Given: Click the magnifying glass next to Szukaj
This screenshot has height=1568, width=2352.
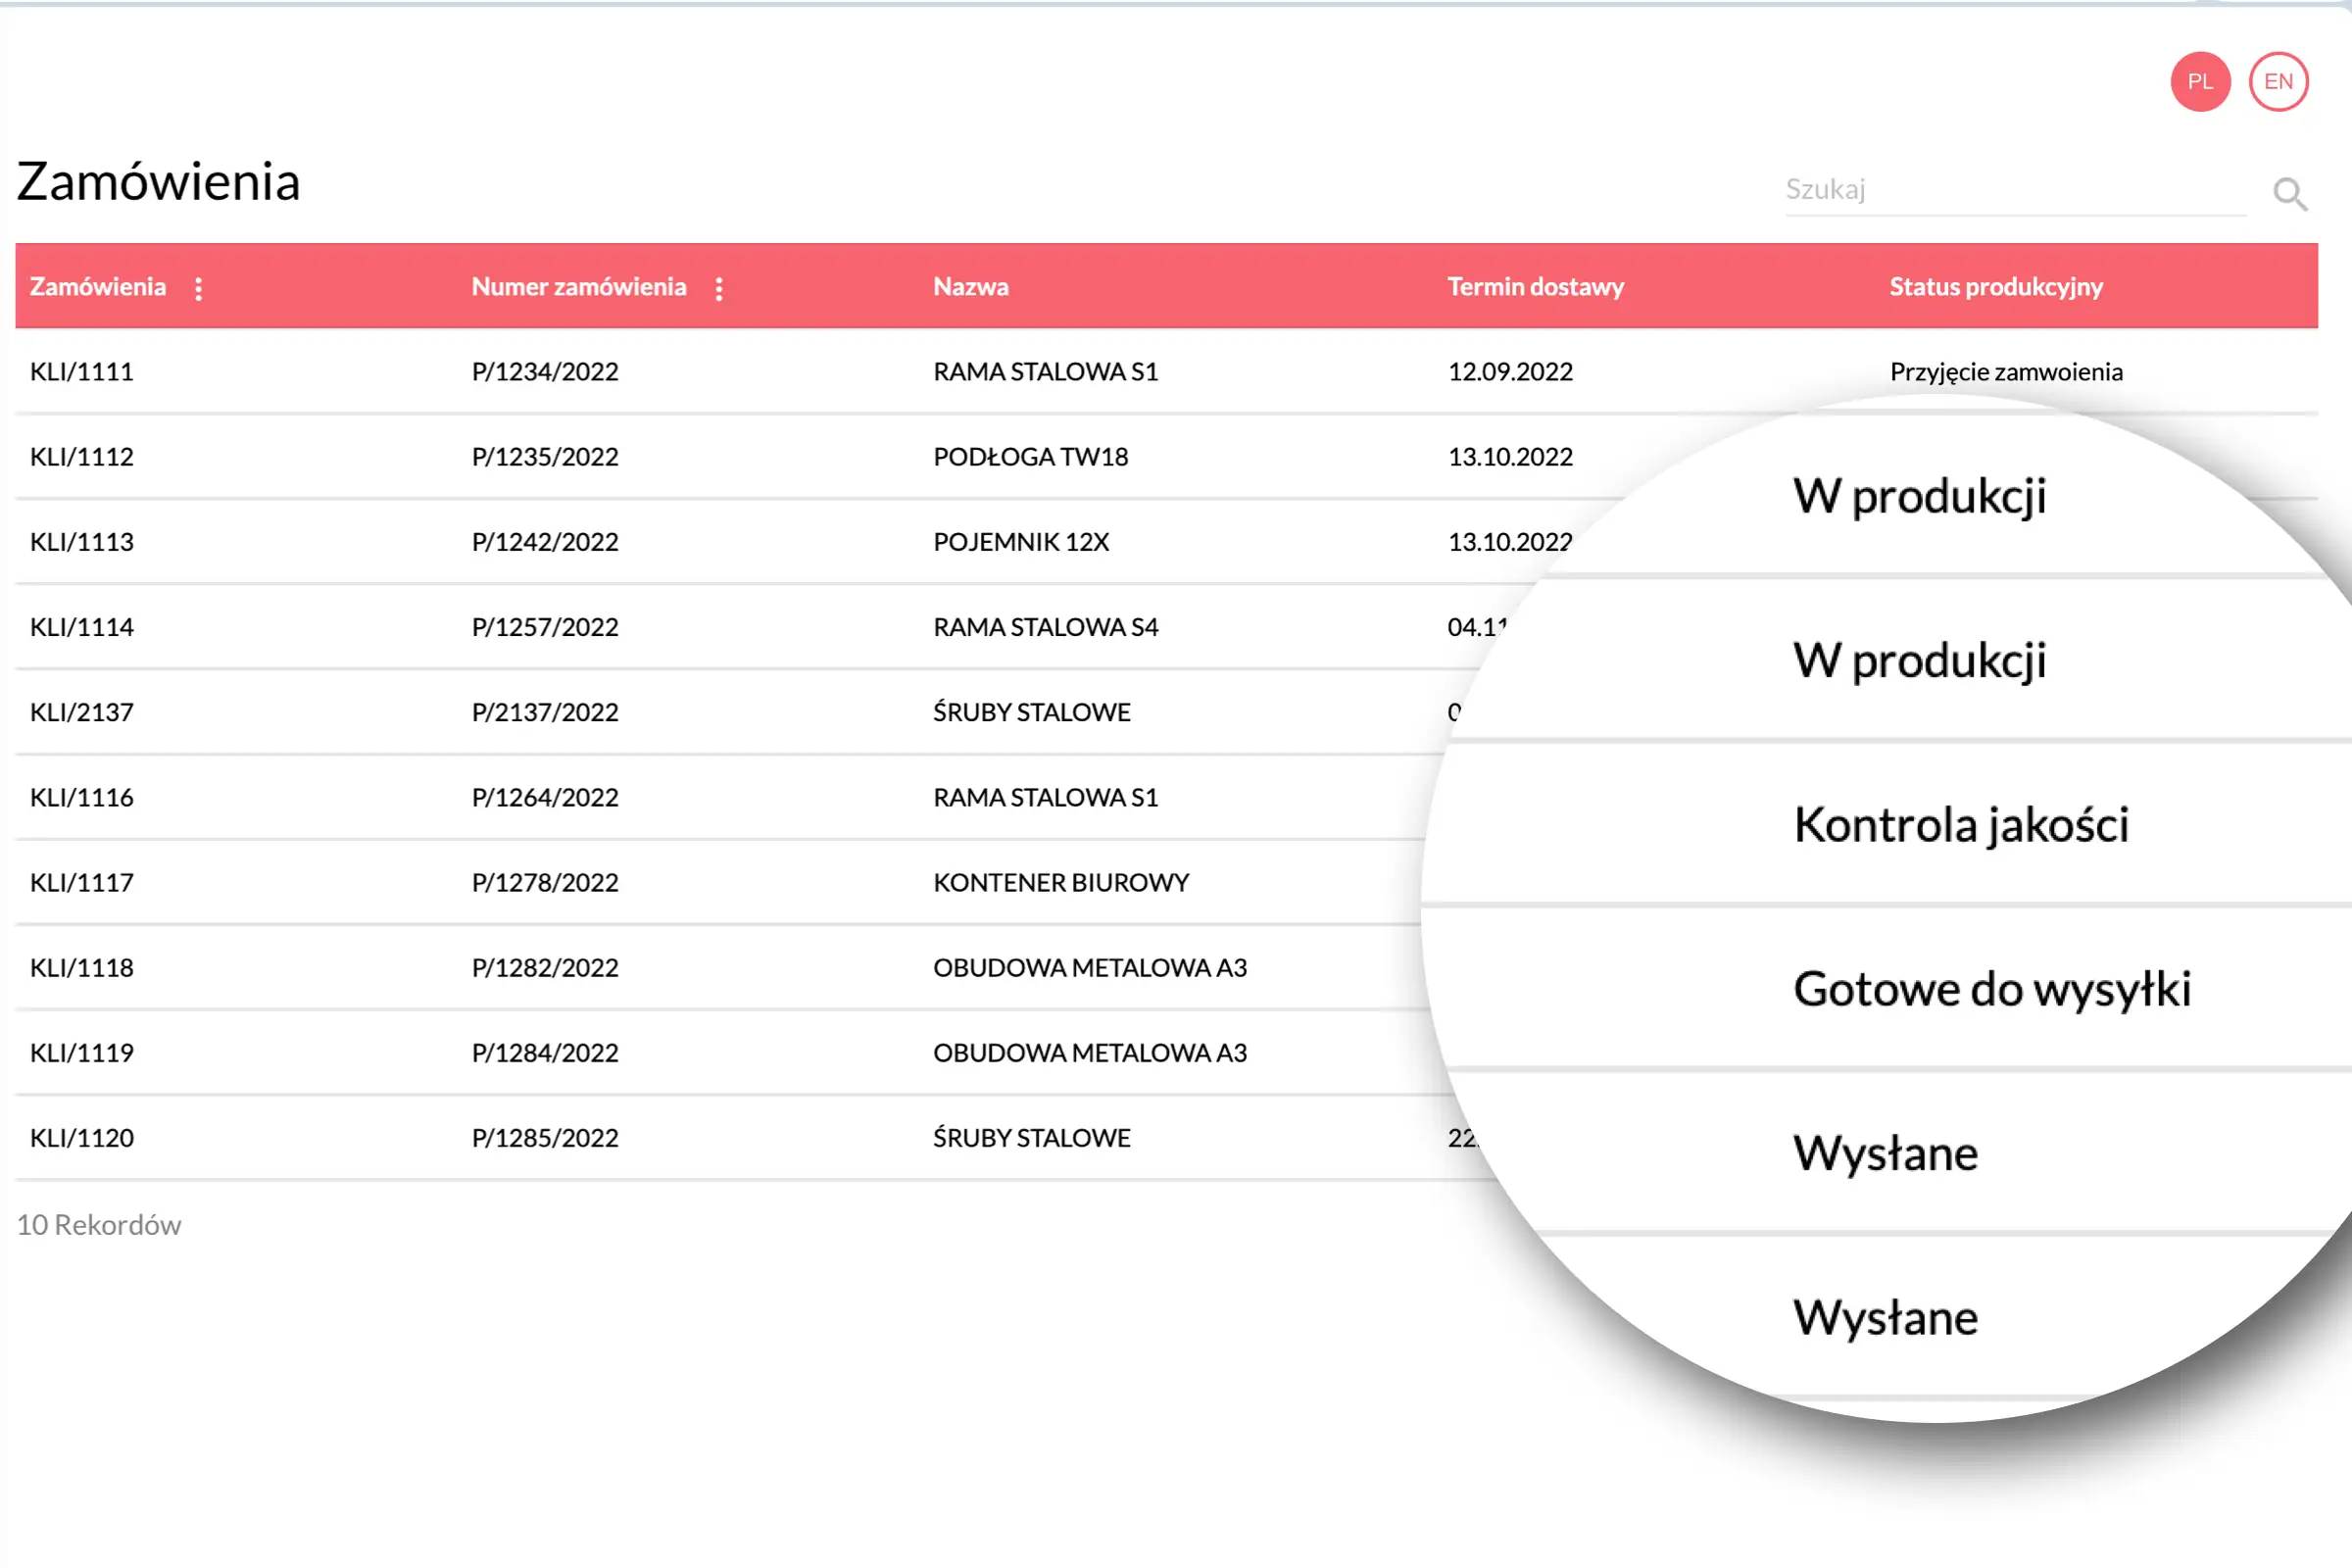Looking at the screenshot, I should point(2290,193).
